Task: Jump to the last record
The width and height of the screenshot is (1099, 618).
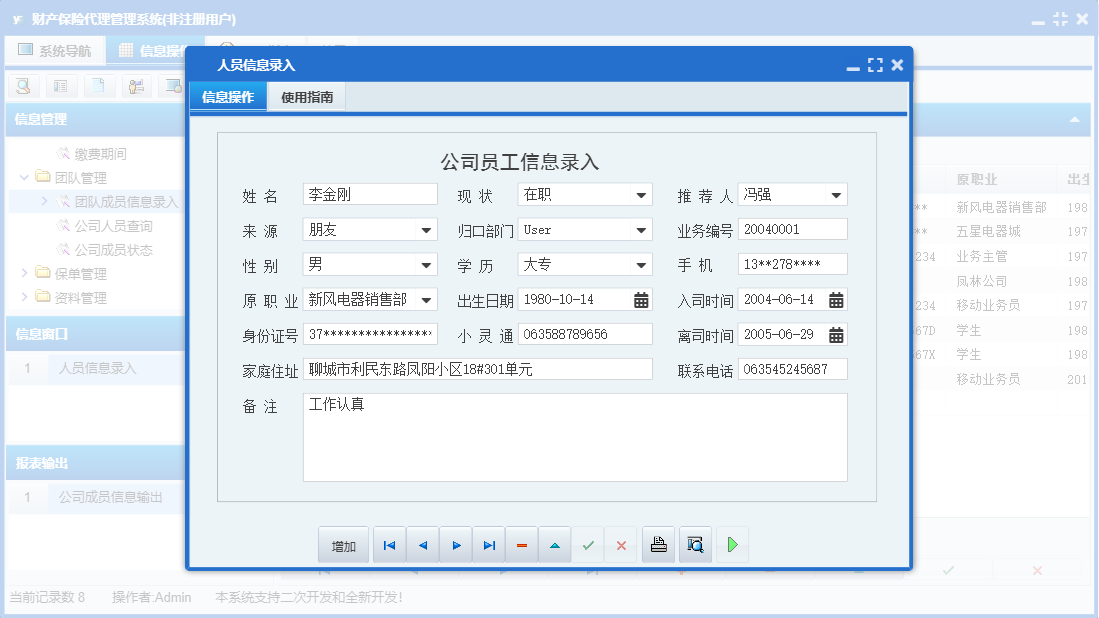Action: (x=488, y=544)
